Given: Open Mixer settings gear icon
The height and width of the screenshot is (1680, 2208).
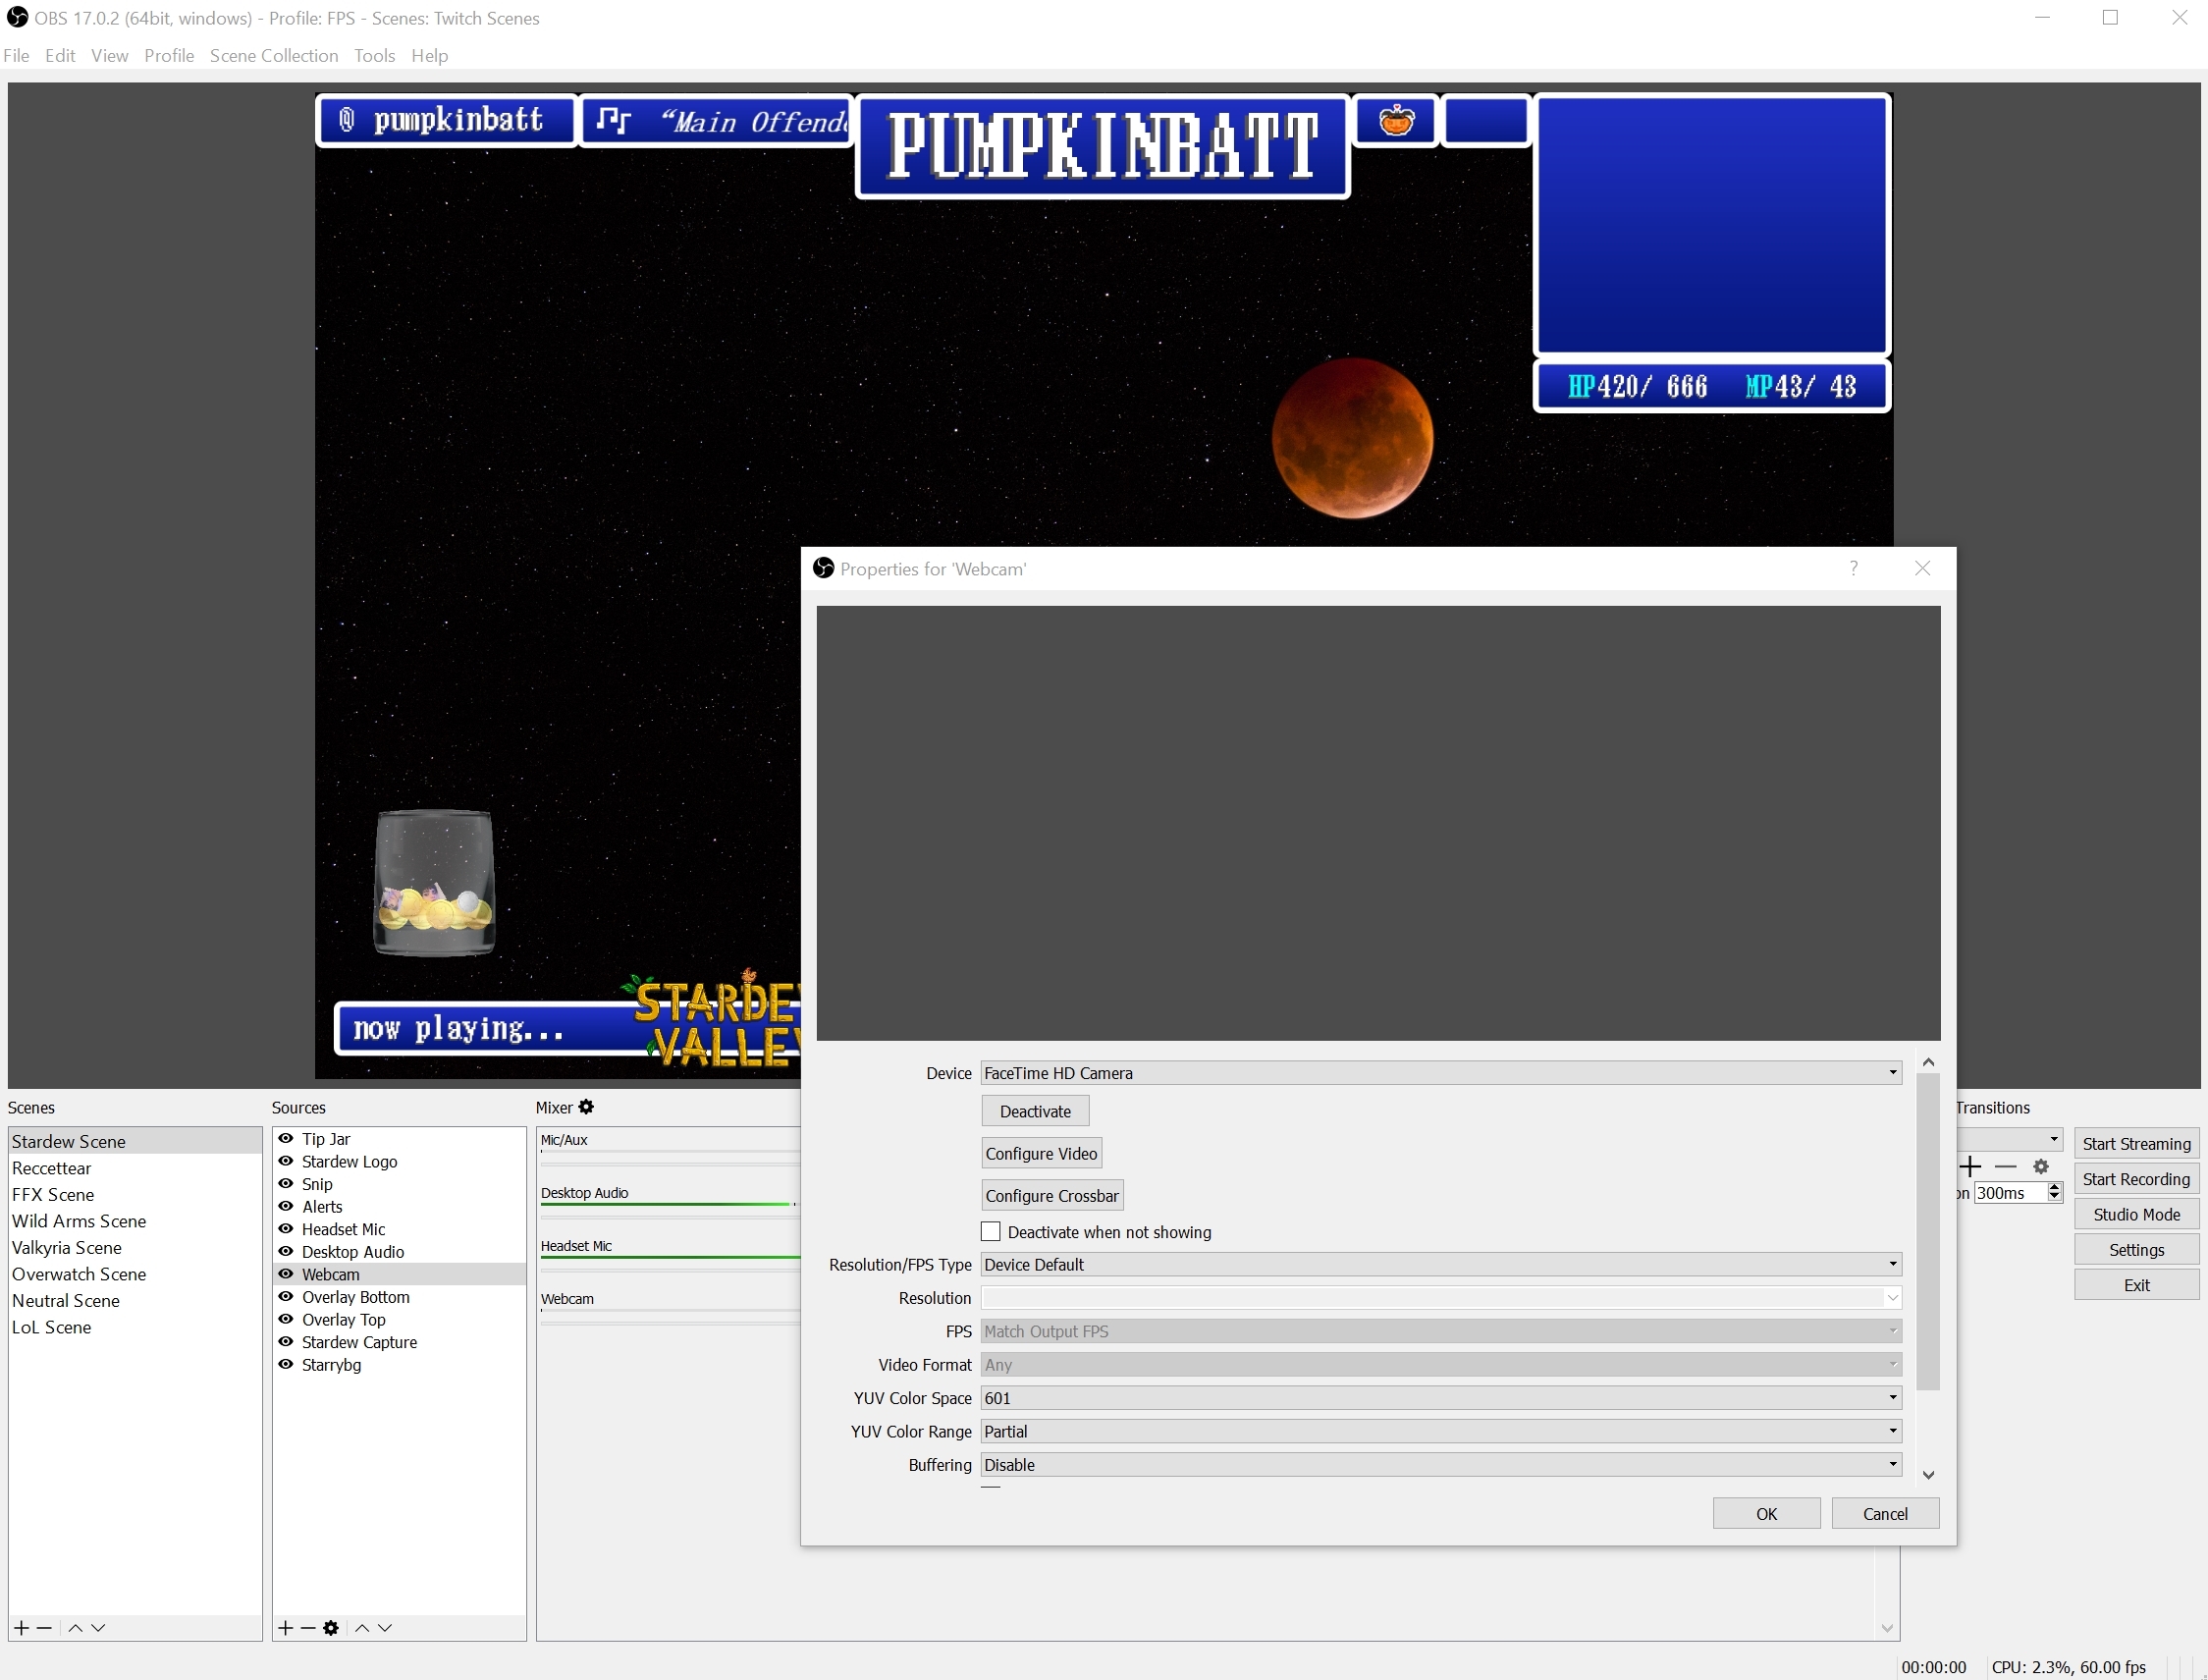Looking at the screenshot, I should tap(587, 1107).
